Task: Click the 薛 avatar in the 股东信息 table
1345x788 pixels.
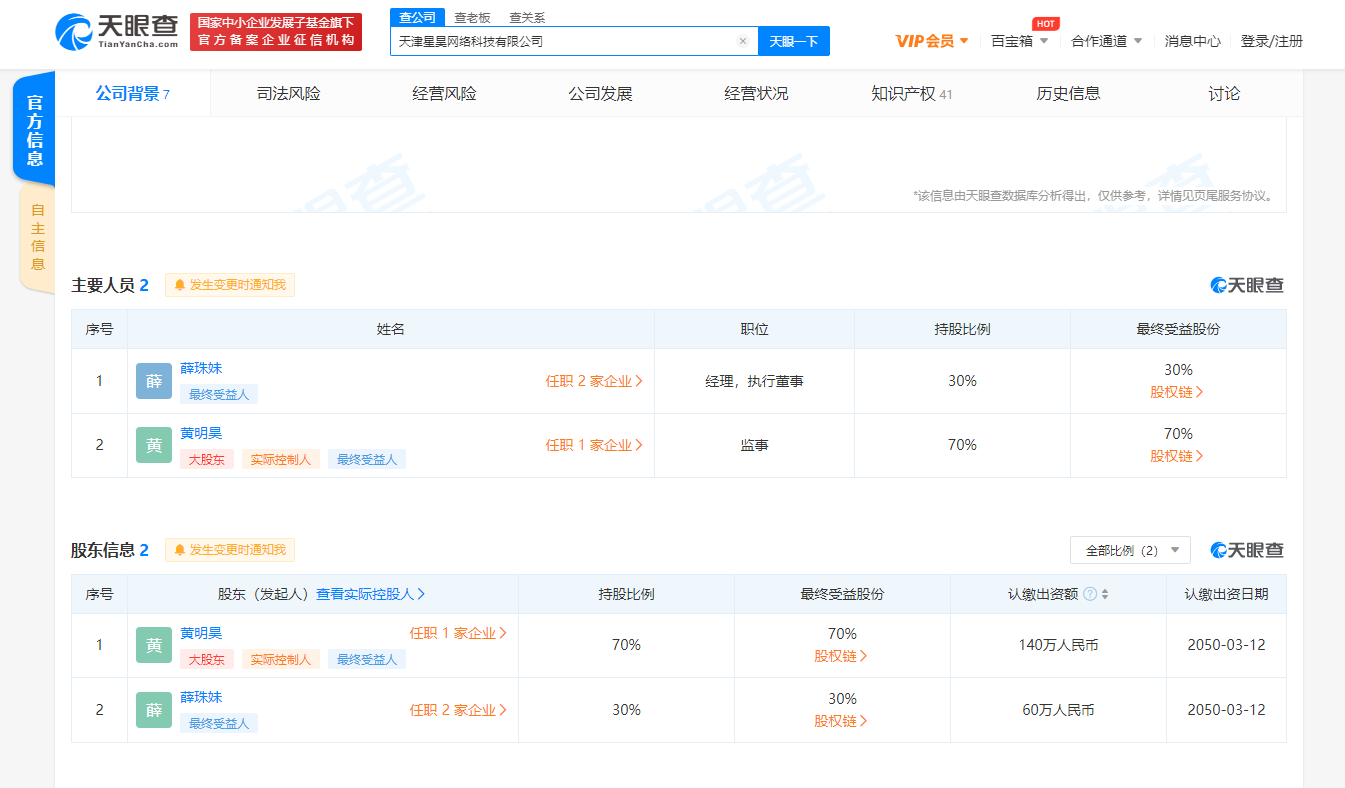Action: point(153,710)
